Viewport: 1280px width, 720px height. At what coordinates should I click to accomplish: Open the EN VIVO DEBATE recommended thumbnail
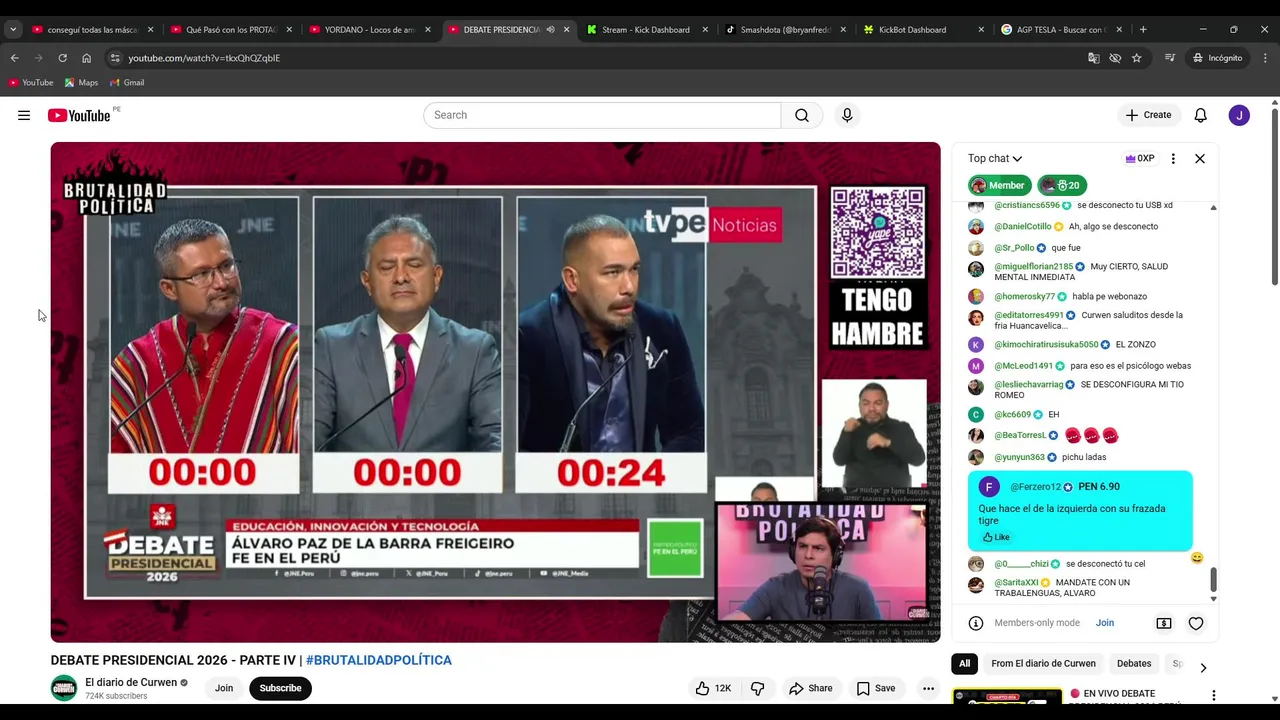tap(1007, 696)
